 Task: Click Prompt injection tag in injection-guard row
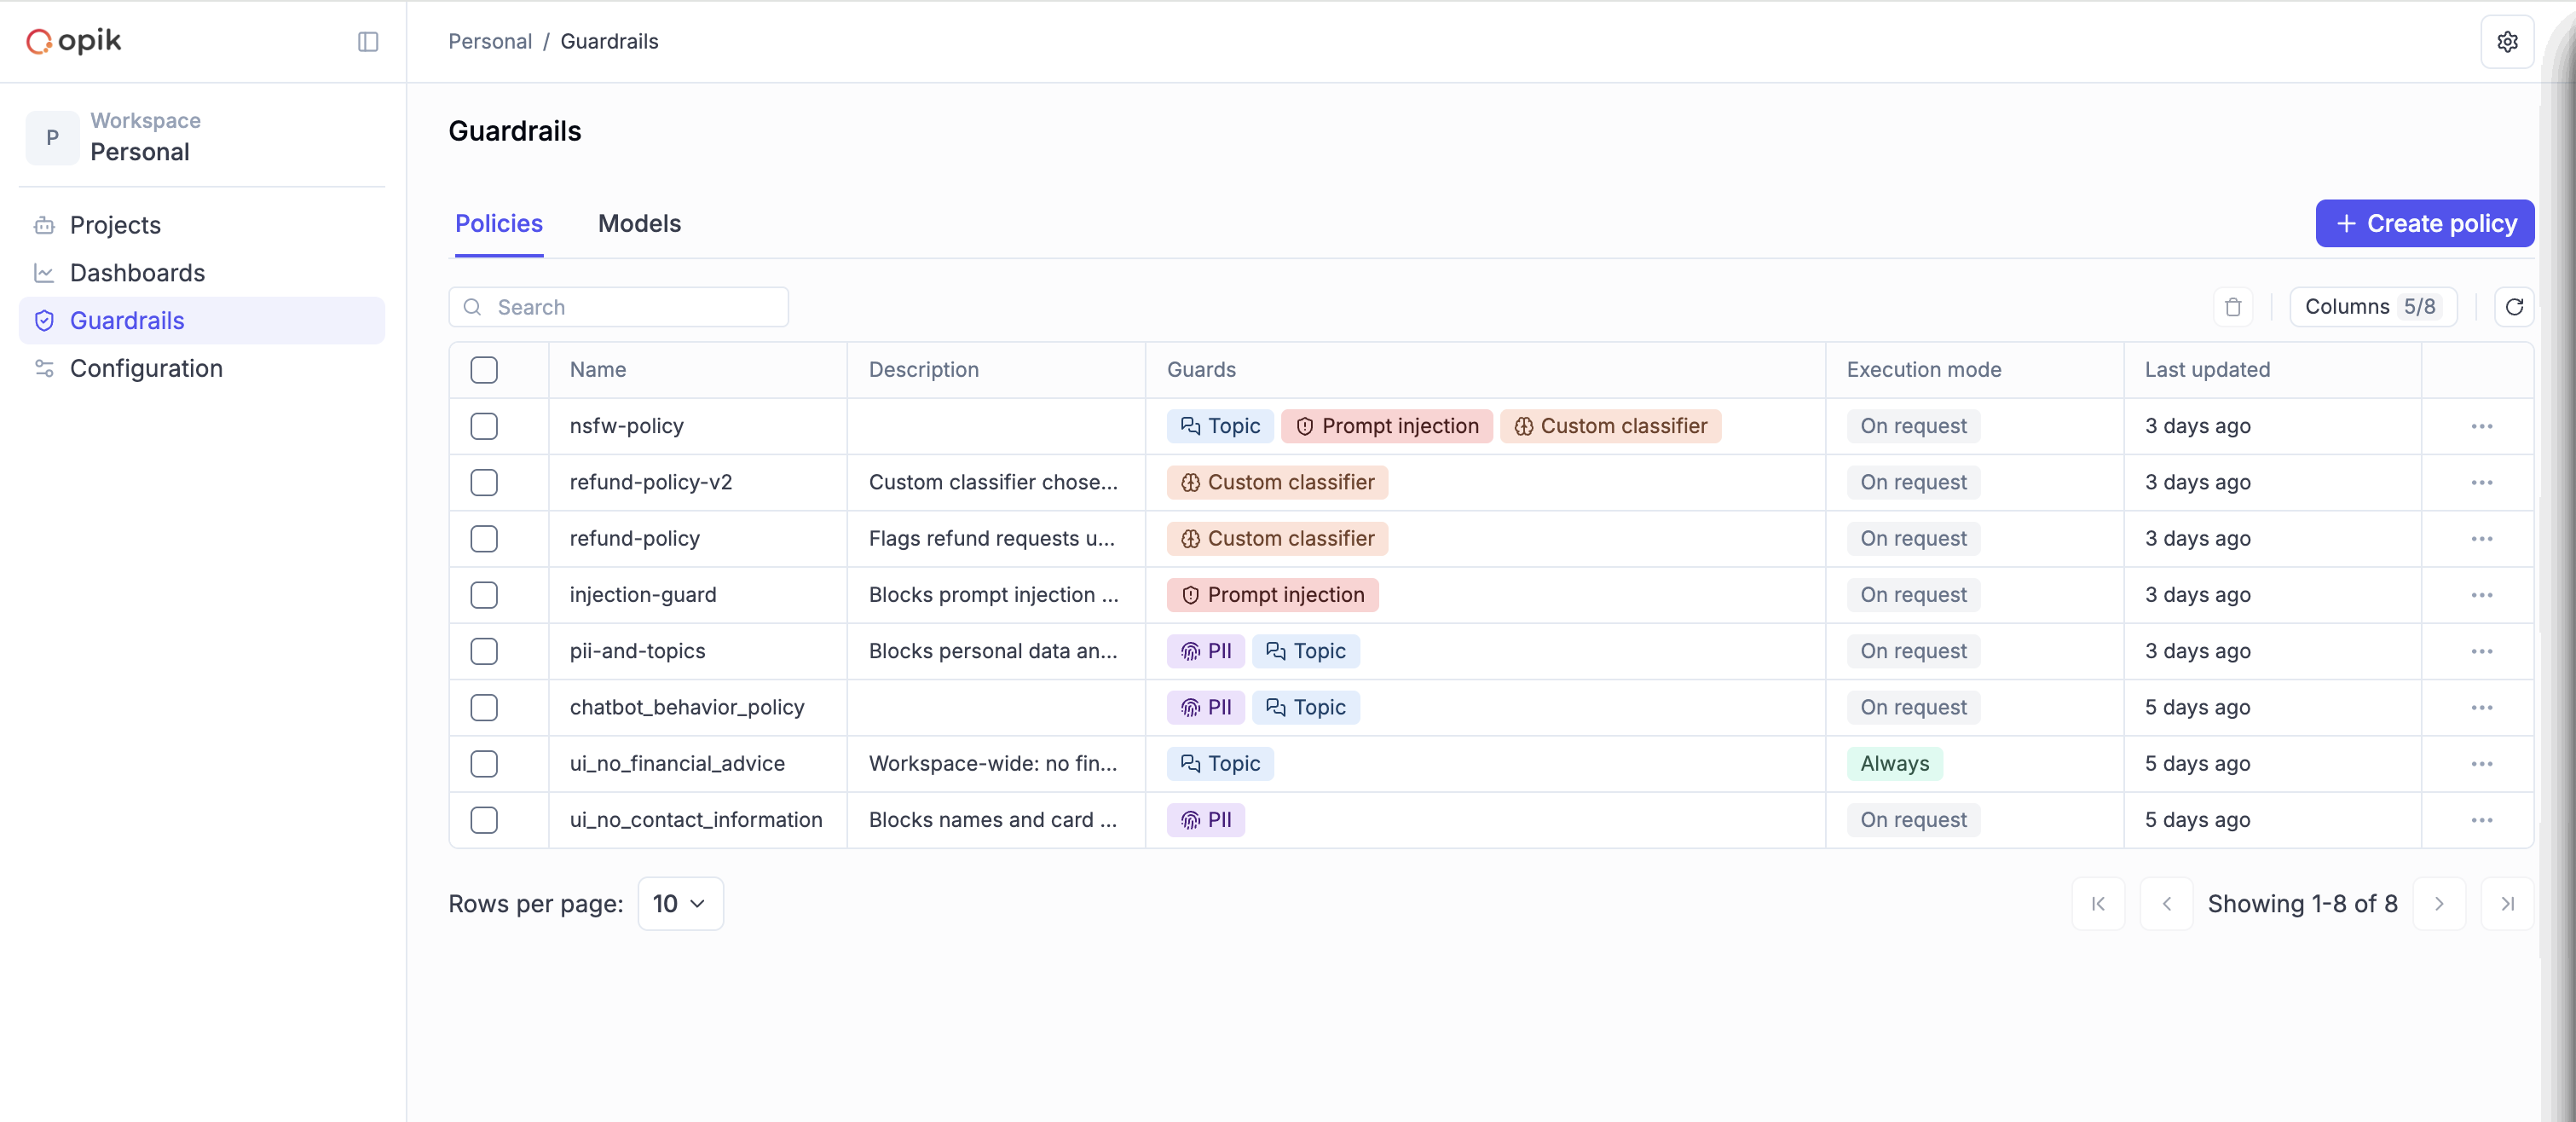(1272, 595)
